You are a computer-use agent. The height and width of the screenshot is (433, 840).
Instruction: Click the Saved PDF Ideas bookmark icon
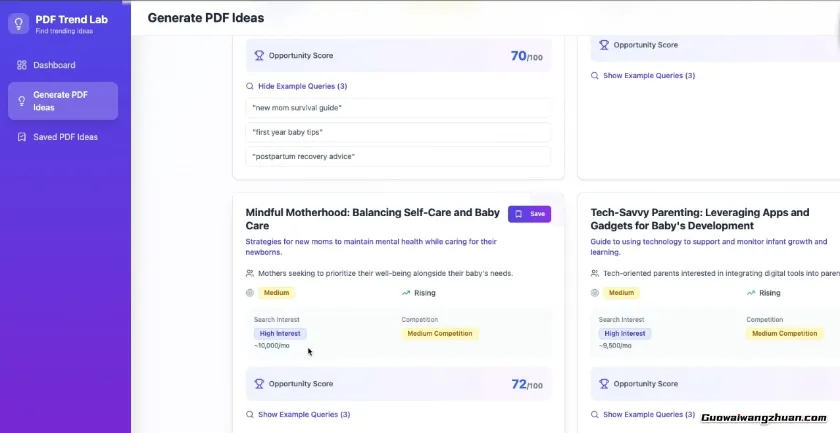22,137
